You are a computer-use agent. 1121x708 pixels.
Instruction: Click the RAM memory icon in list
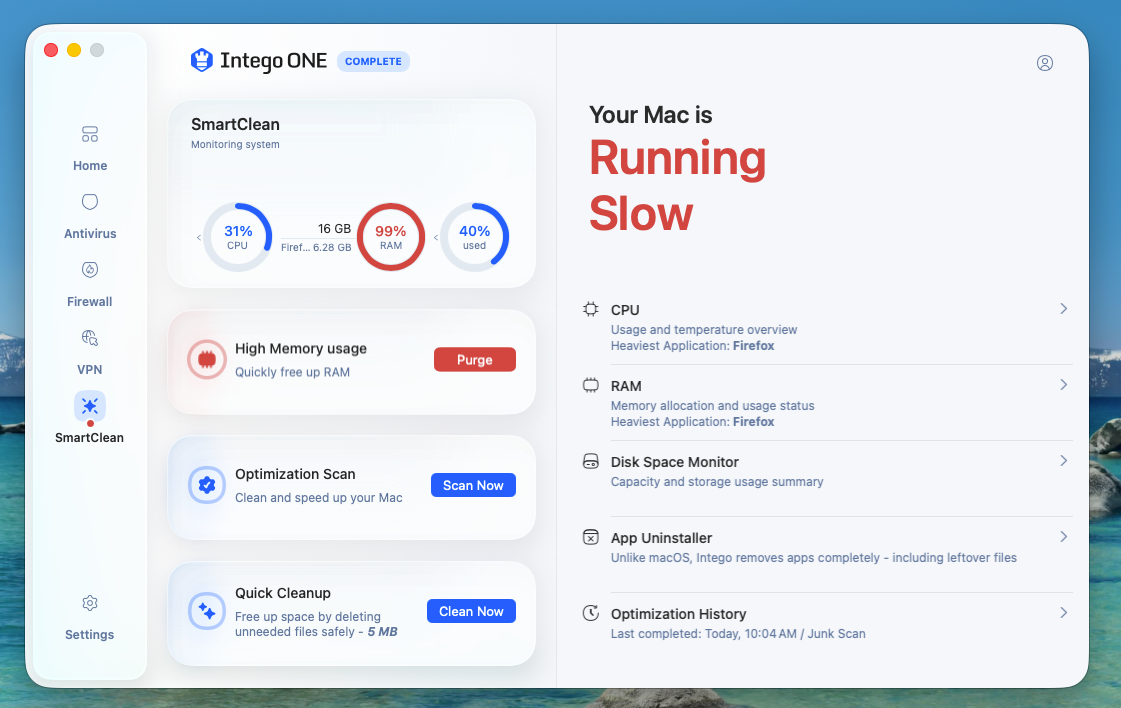(591, 385)
